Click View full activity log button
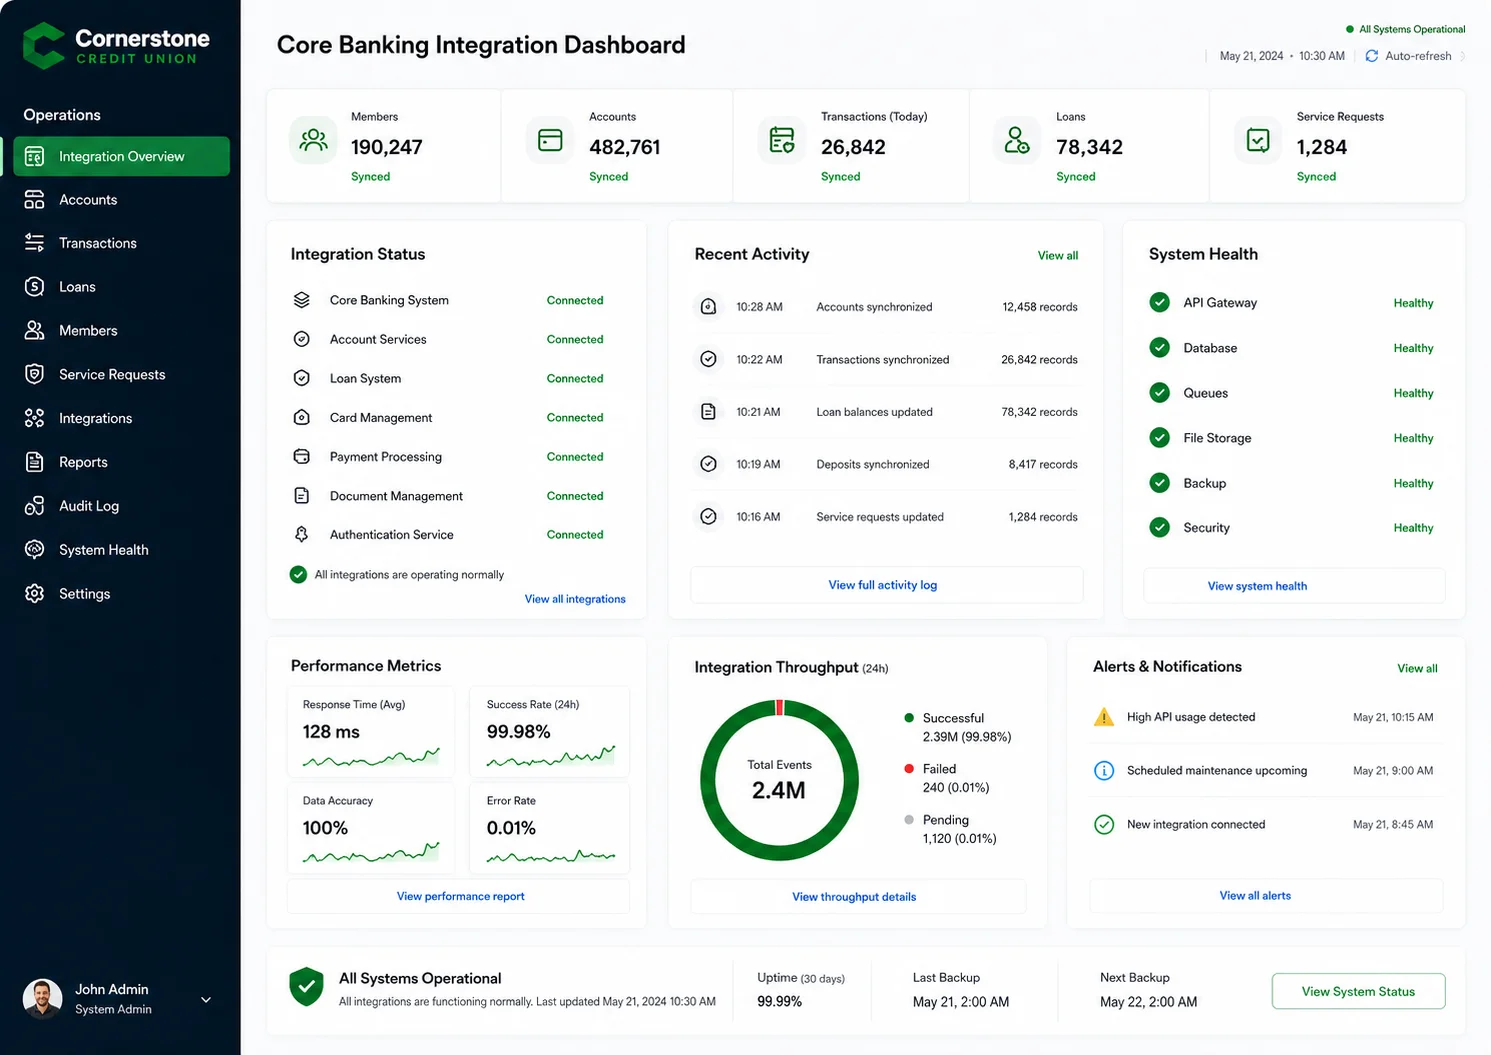This screenshot has width=1491, height=1055. point(886,585)
